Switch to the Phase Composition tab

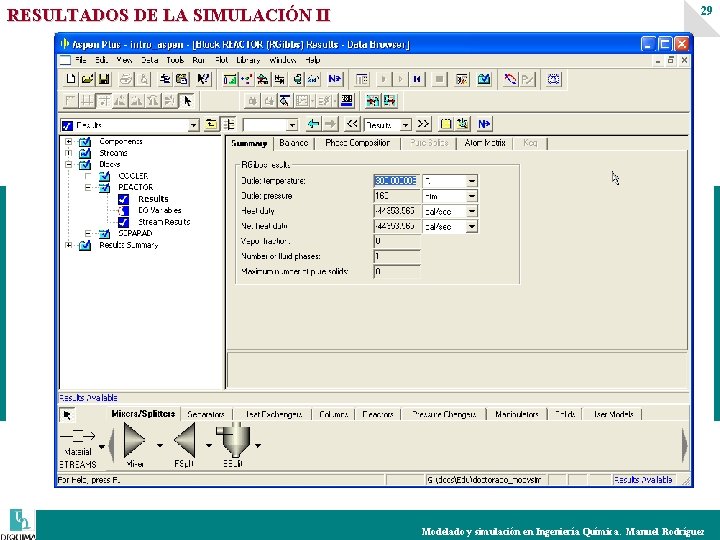click(x=357, y=143)
